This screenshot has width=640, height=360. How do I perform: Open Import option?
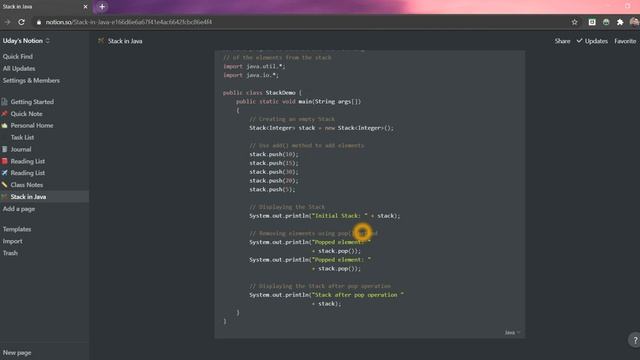tap(13, 241)
